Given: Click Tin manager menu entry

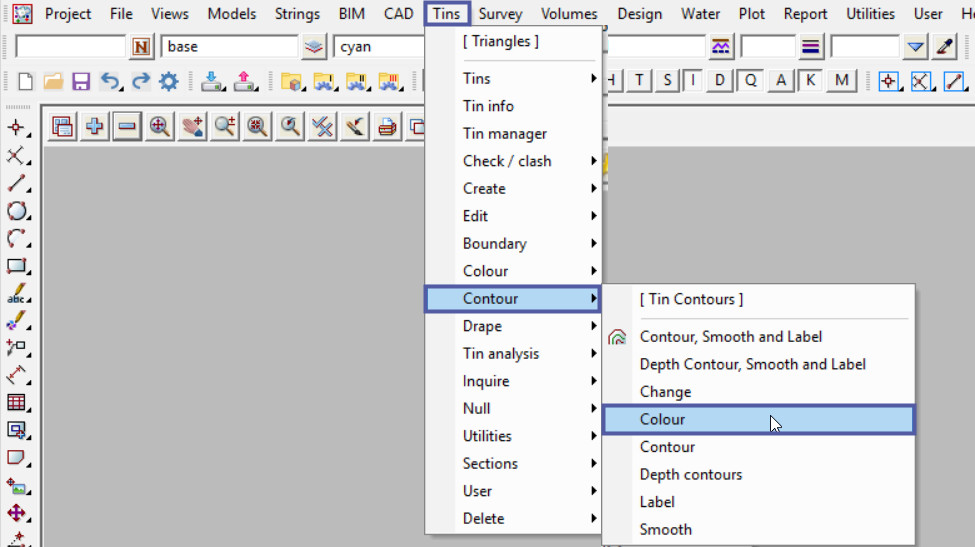Looking at the screenshot, I should (x=504, y=134).
